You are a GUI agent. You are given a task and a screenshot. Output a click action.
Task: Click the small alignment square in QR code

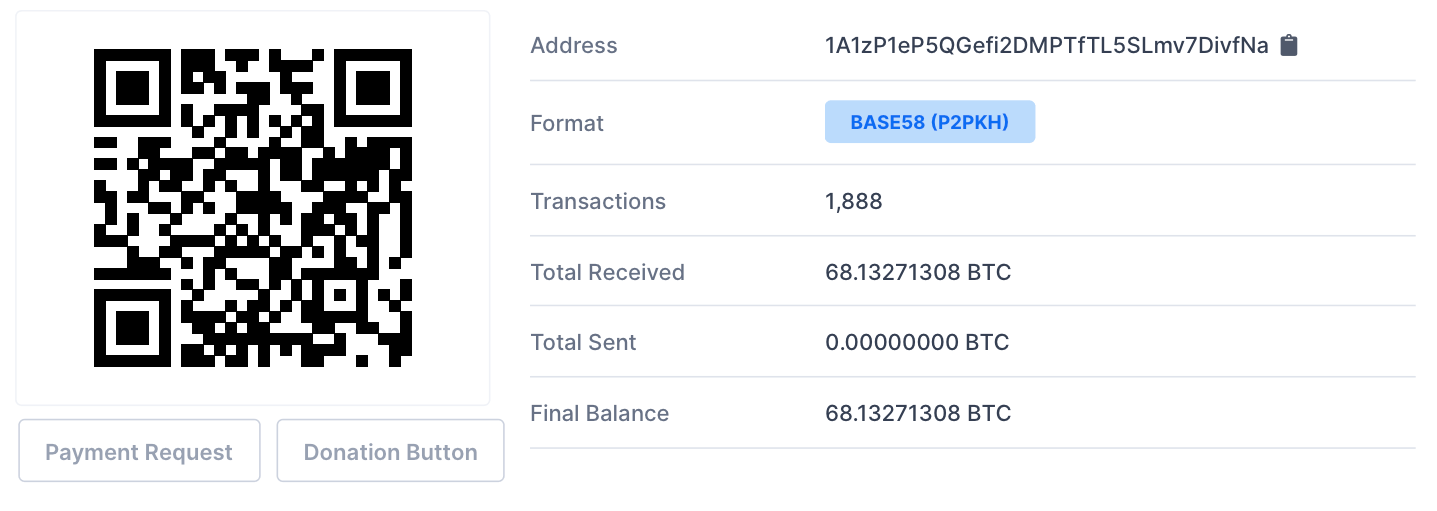[x=341, y=296]
